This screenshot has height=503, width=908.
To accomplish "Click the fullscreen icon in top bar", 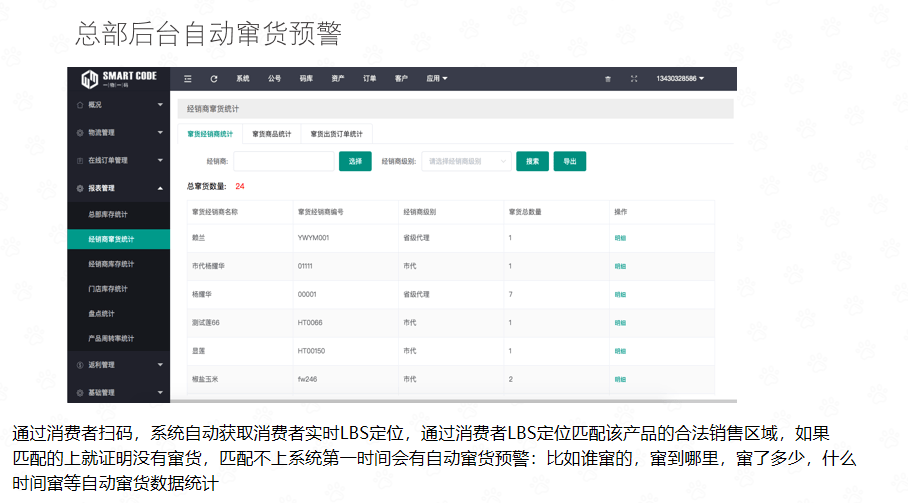I will click(x=634, y=78).
